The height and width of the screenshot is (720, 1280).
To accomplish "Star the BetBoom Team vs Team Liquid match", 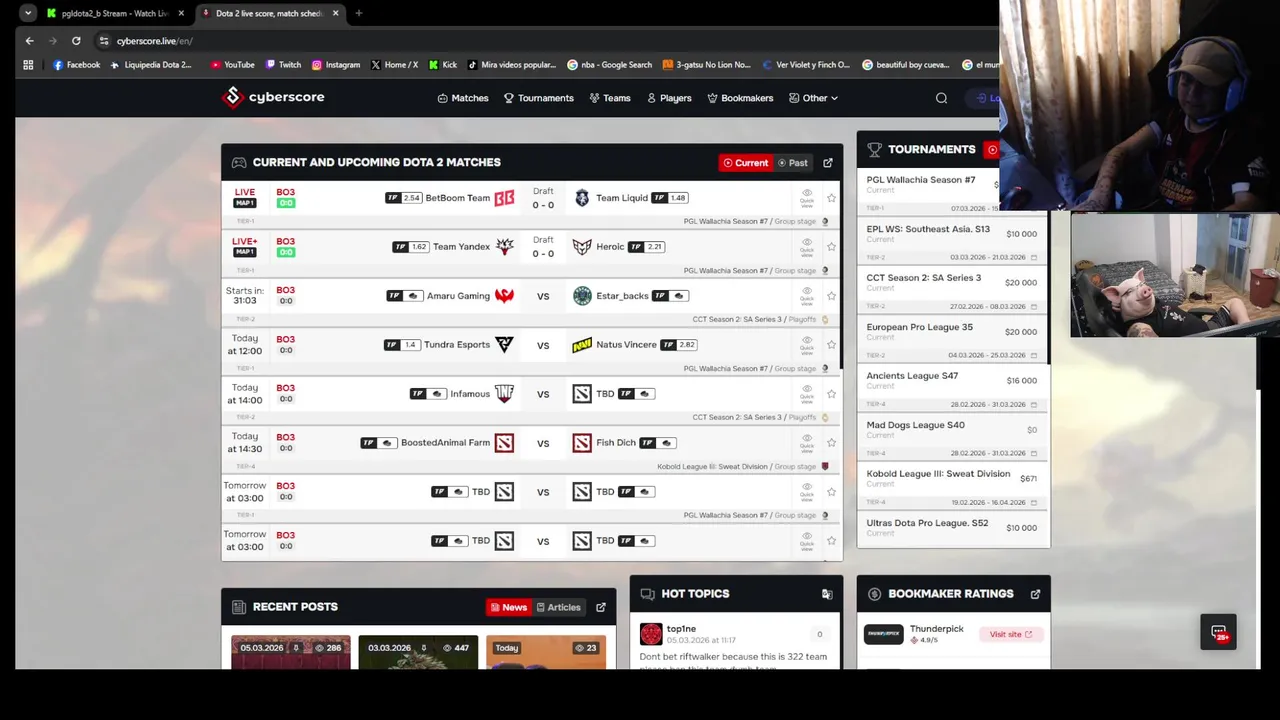I will tap(831, 198).
